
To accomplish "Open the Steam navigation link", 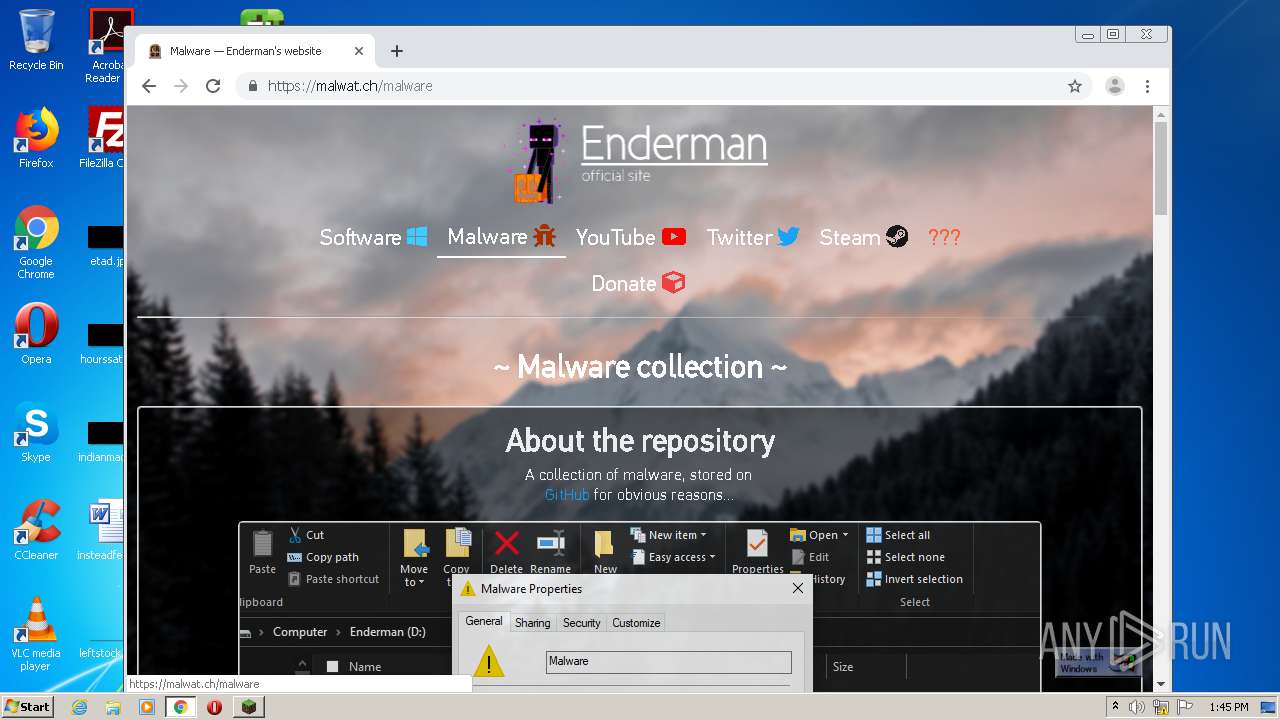I will point(864,237).
